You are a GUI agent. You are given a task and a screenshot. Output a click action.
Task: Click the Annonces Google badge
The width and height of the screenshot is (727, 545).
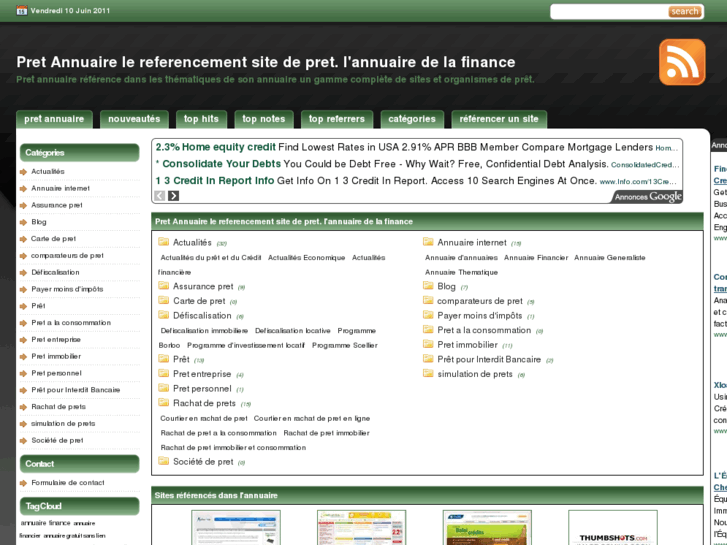coord(648,197)
